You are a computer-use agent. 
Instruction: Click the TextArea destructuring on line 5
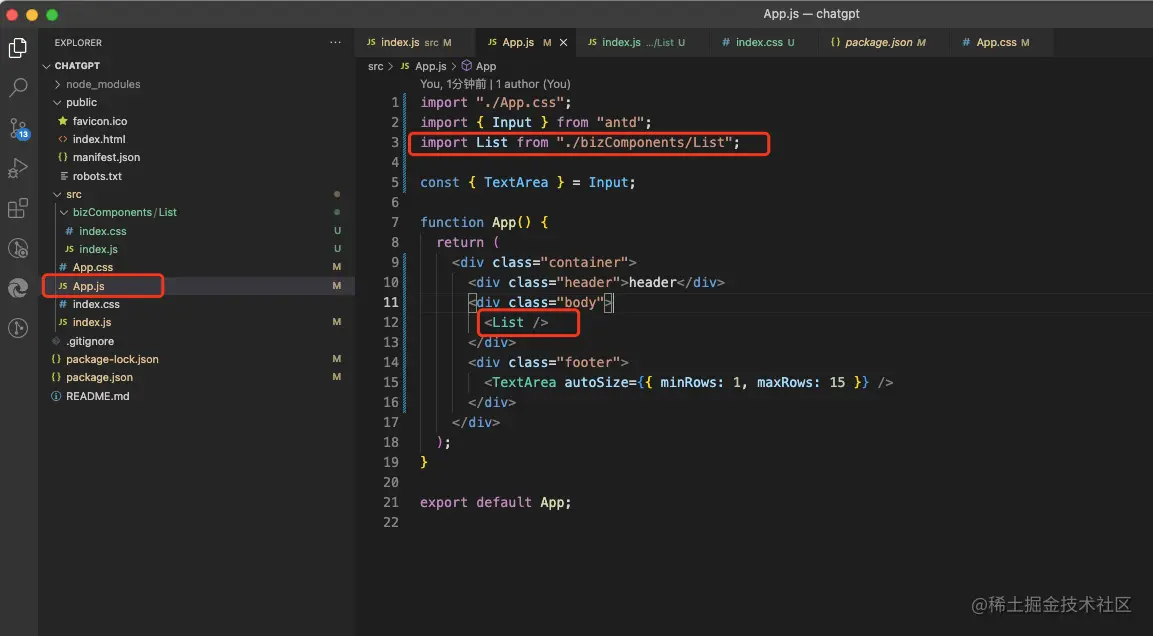click(515, 182)
